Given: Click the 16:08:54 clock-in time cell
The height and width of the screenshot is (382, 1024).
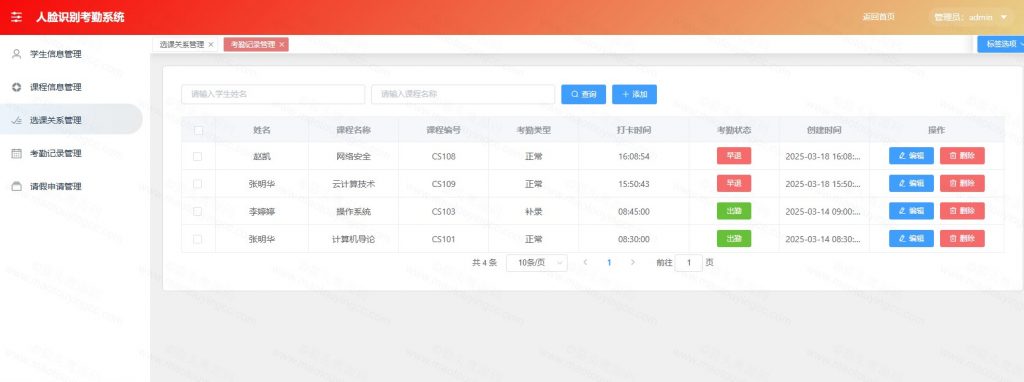Looking at the screenshot, I should click(633, 157).
